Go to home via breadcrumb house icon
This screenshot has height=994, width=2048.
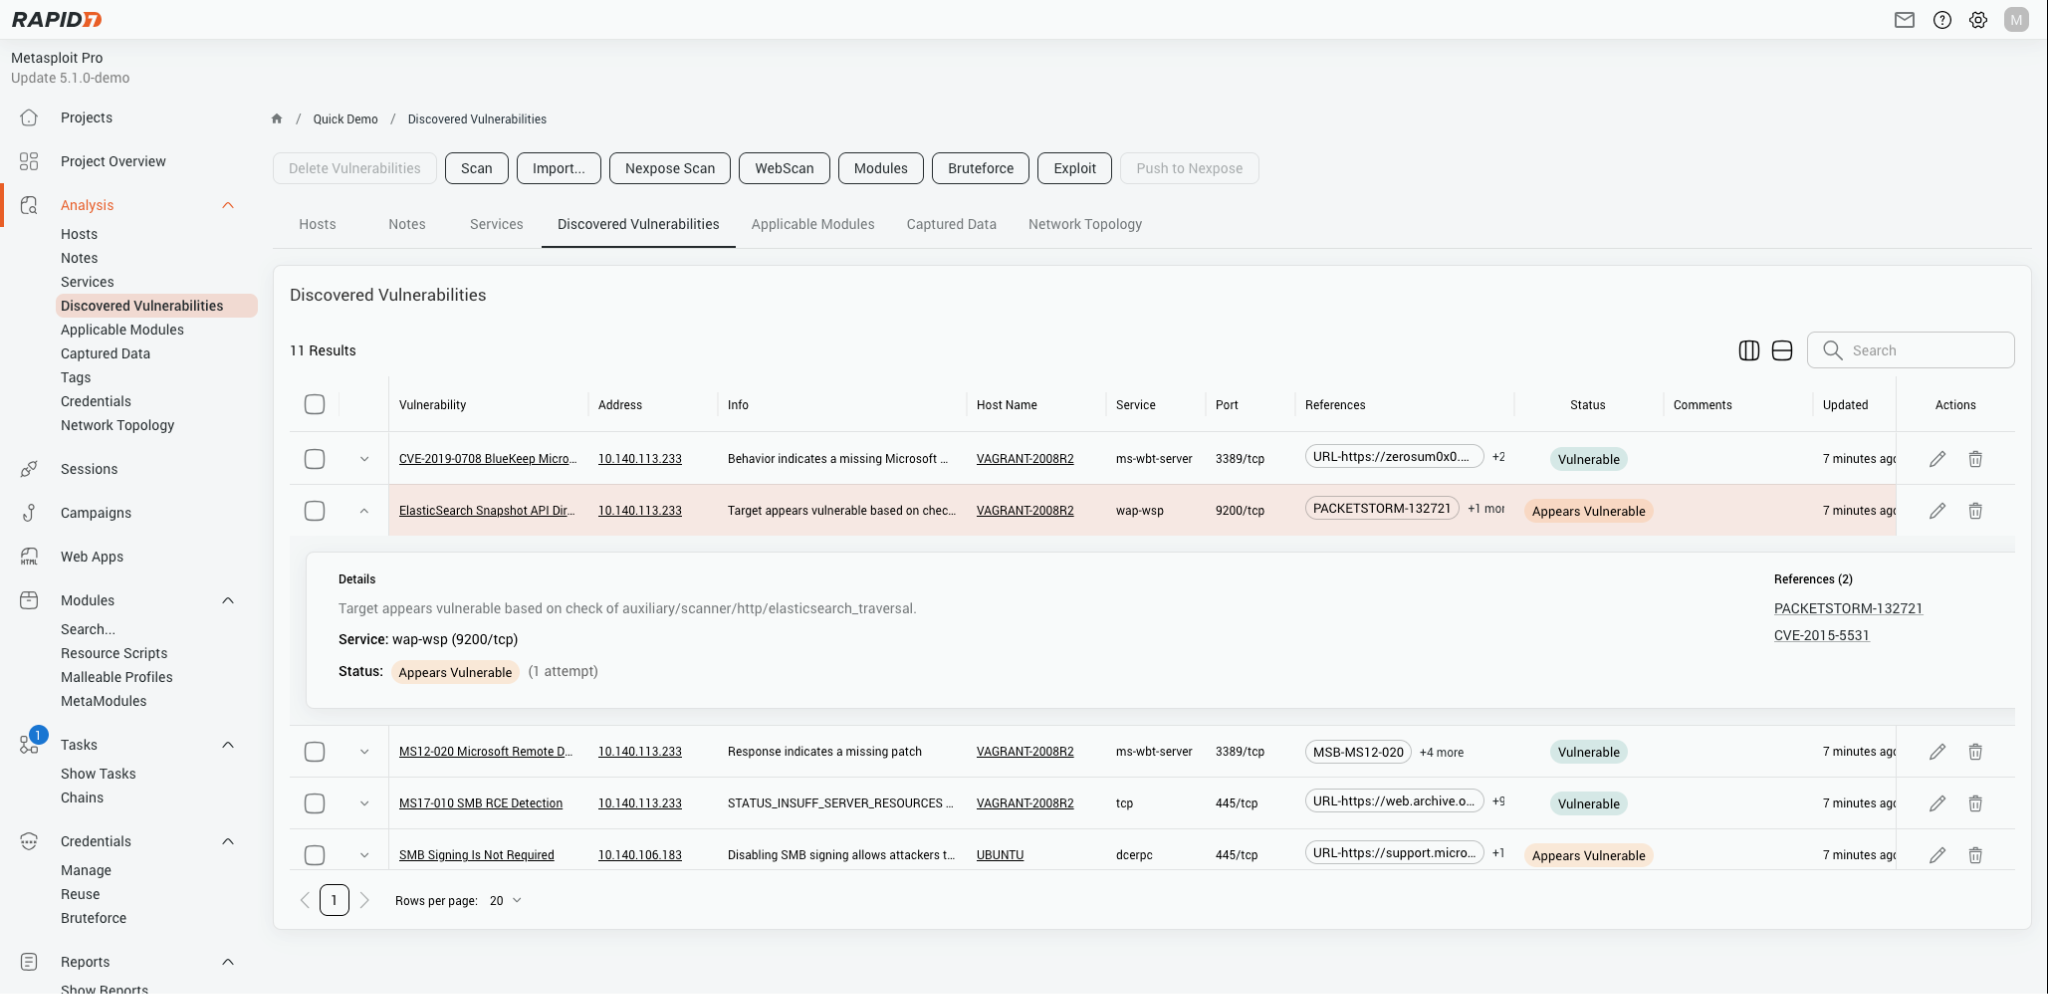click(277, 119)
